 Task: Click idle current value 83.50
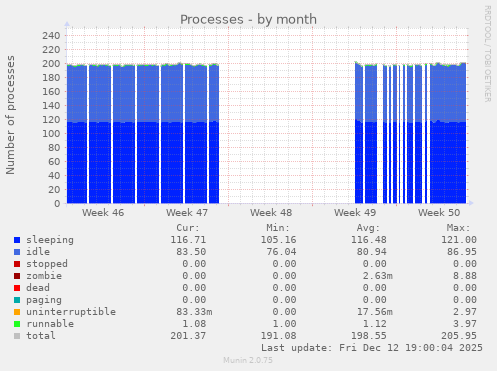pos(191,252)
